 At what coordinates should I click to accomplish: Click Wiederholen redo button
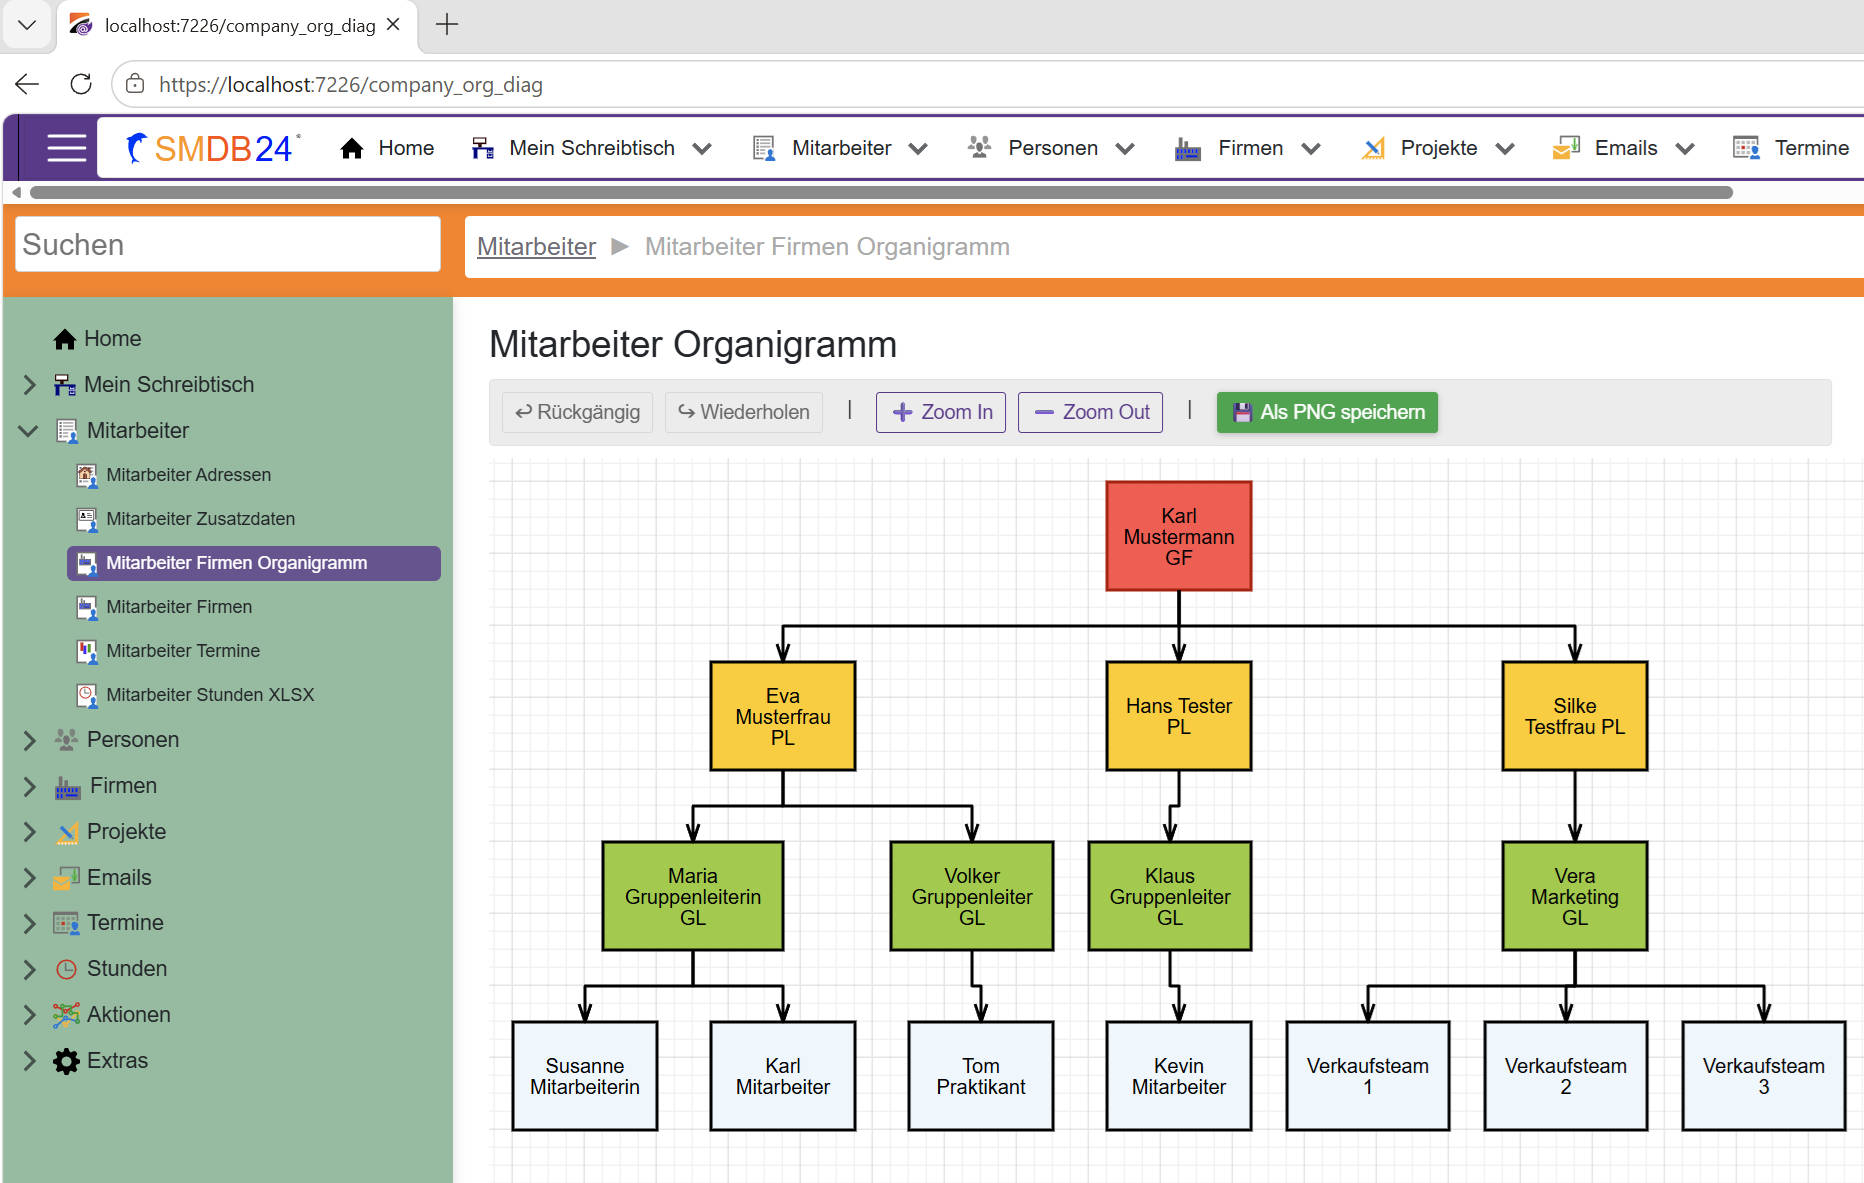(x=743, y=412)
